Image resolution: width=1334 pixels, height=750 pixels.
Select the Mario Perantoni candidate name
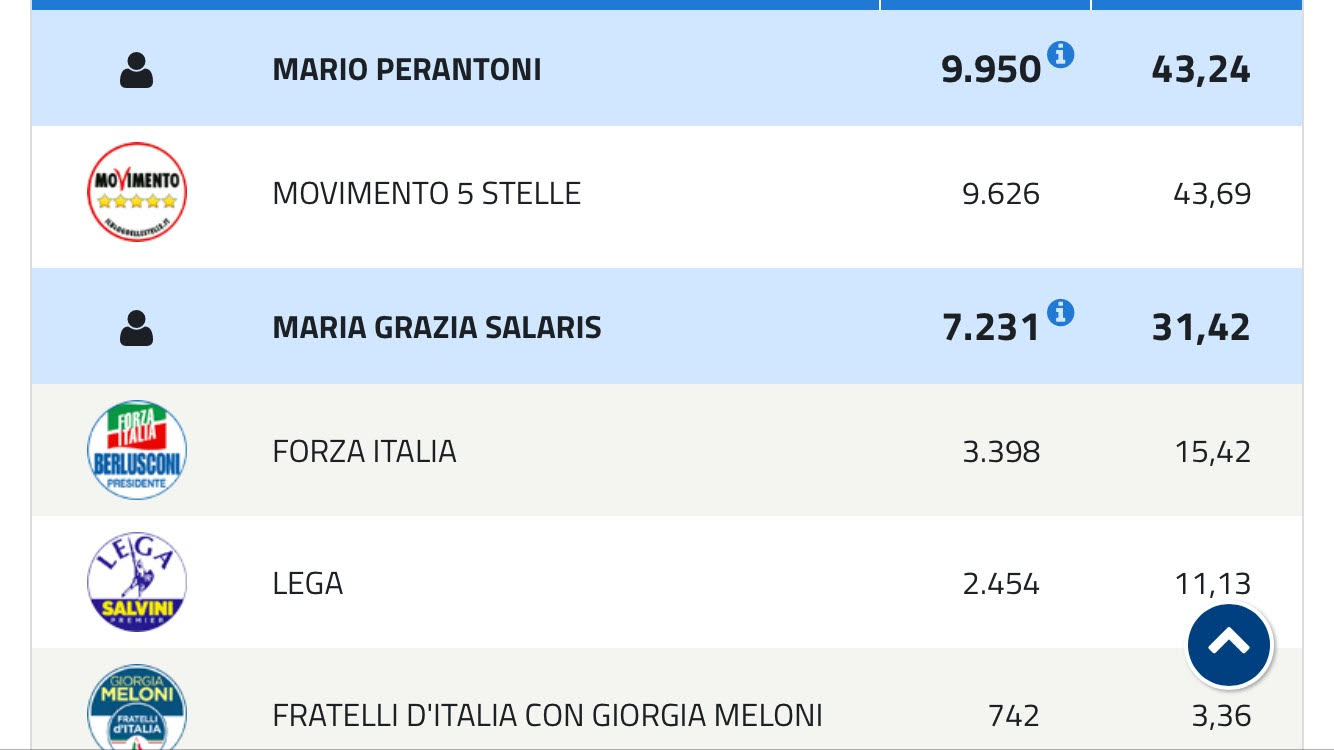point(407,70)
